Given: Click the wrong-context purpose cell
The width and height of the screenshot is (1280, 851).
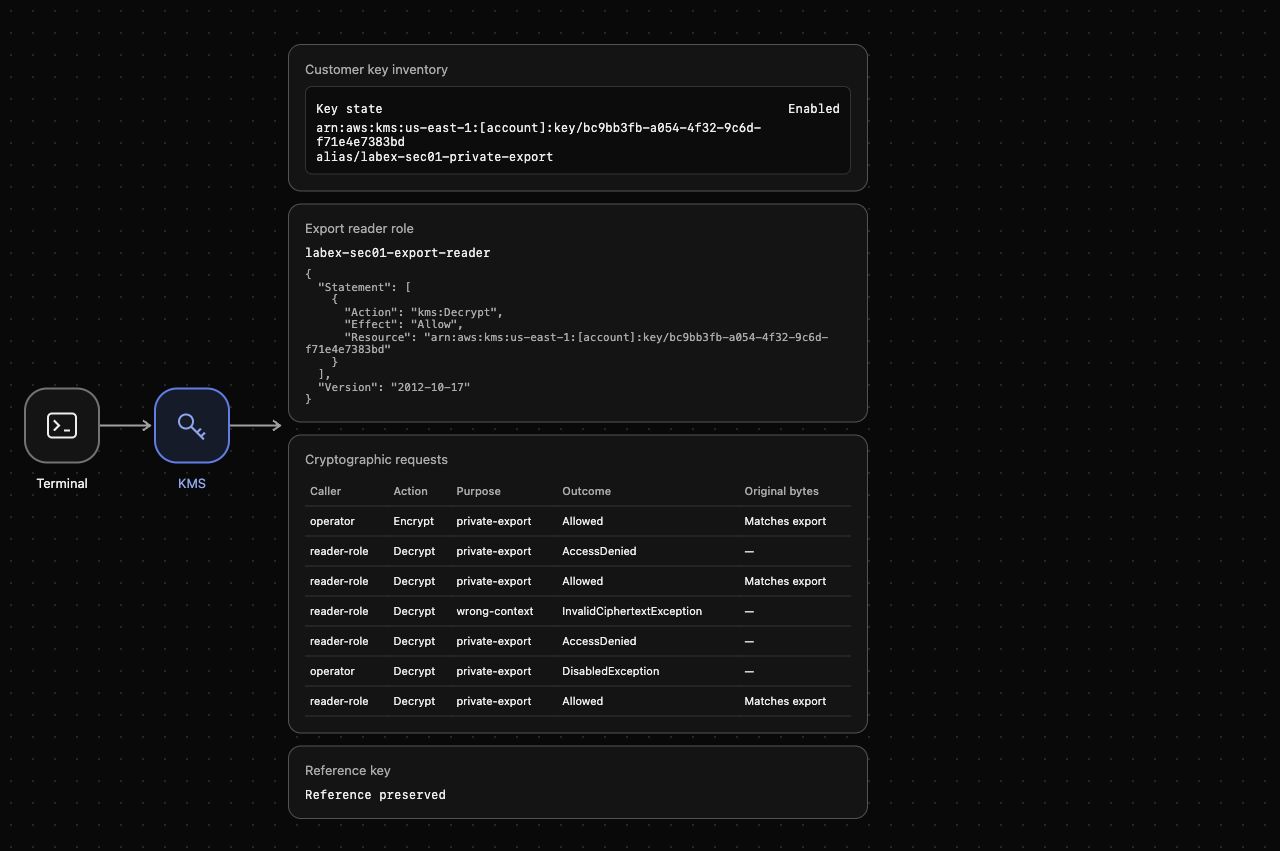Looking at the screenshot, I should point(494,611).
